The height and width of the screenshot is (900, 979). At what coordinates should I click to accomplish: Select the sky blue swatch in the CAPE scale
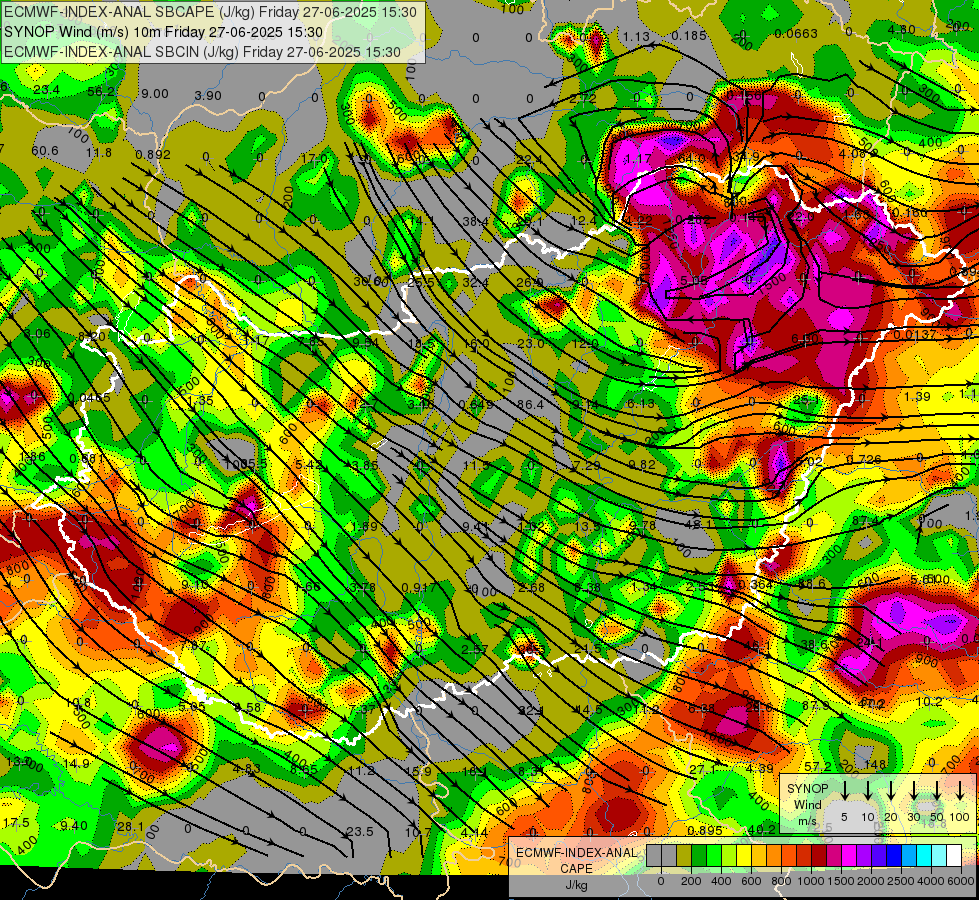click(x=908, y=855)
